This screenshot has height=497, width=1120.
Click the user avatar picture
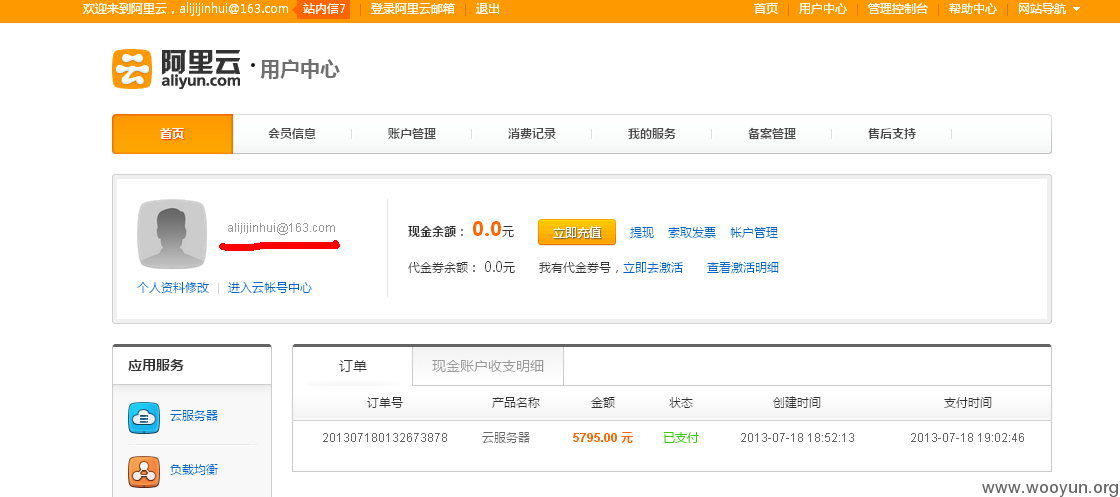(x=172, y=234)
